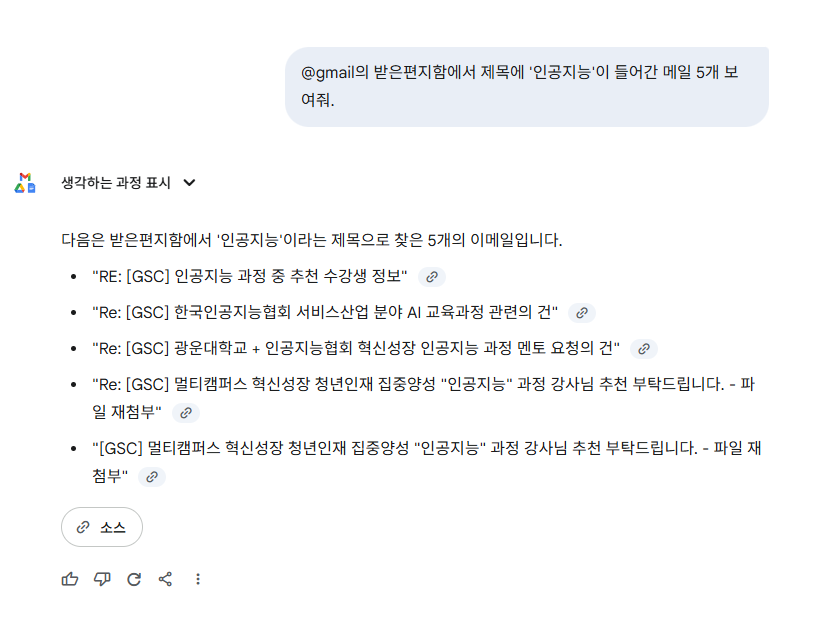822x618 pixels.
Task: Regenerate the response with the redo icon
Action: click(134, 579)
